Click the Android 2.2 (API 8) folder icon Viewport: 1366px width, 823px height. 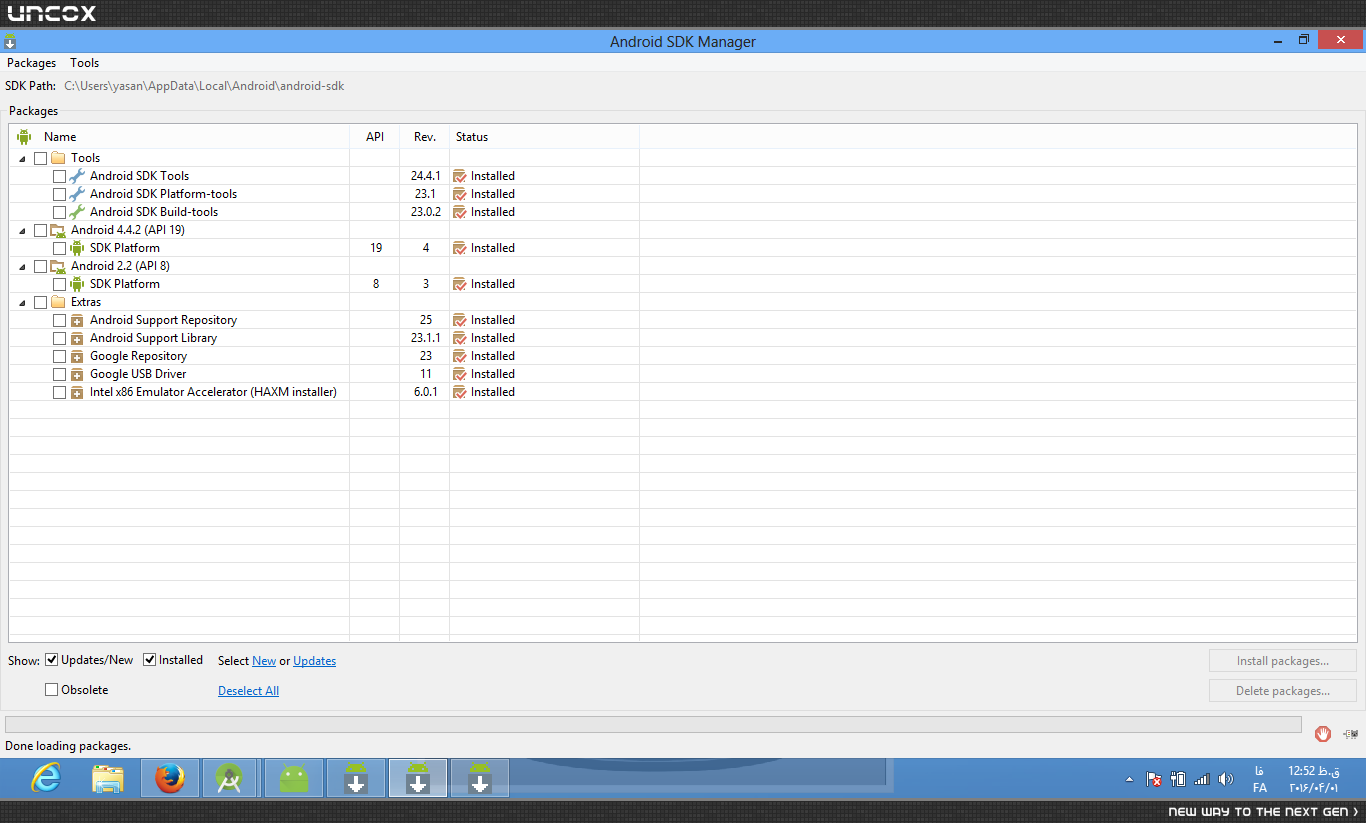pyautogui.click(x=58, y=266)
